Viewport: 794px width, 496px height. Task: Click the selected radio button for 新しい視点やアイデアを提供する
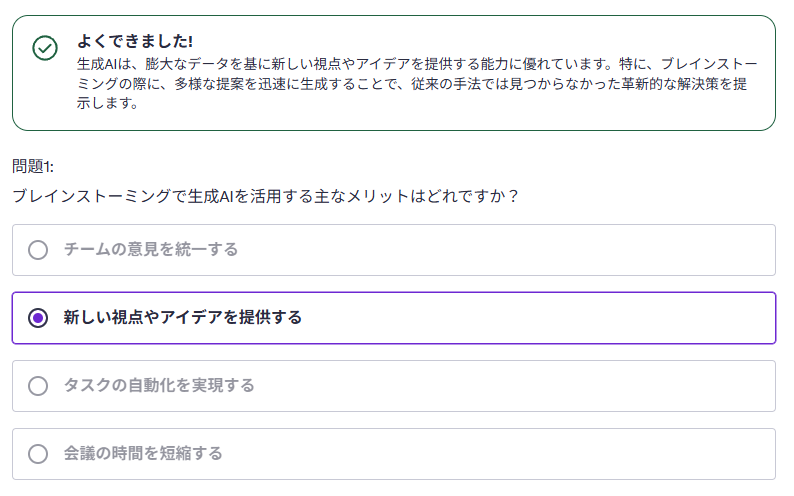click(38, 318)
